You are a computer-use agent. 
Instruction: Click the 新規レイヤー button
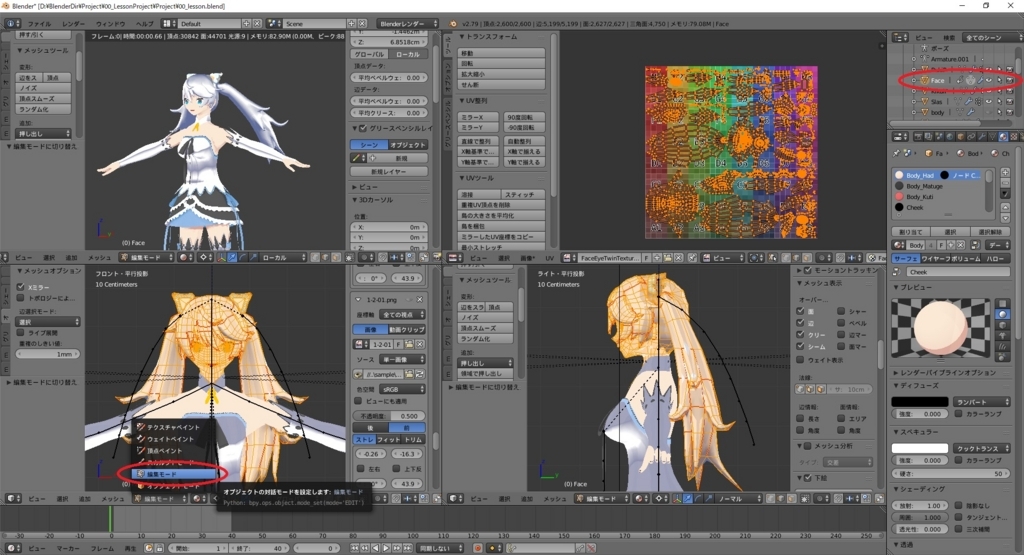pos(389,171)
